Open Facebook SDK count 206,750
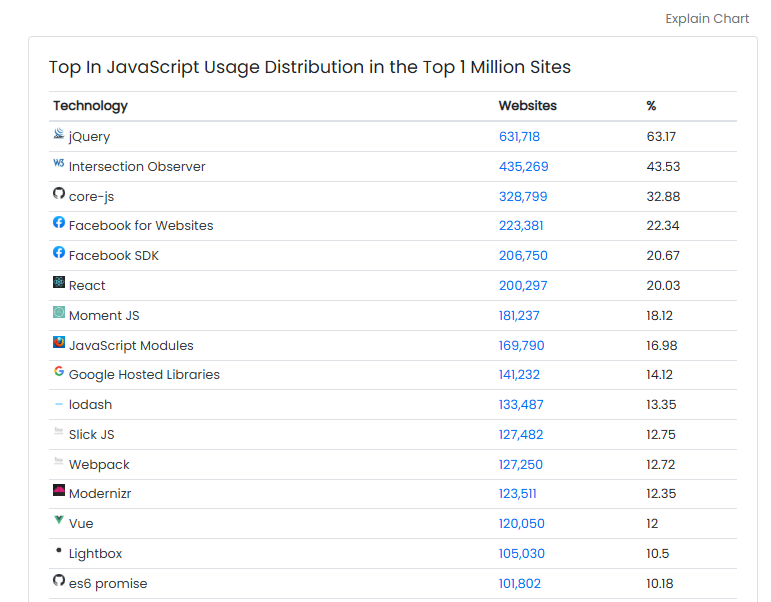 tap(523, 255)
